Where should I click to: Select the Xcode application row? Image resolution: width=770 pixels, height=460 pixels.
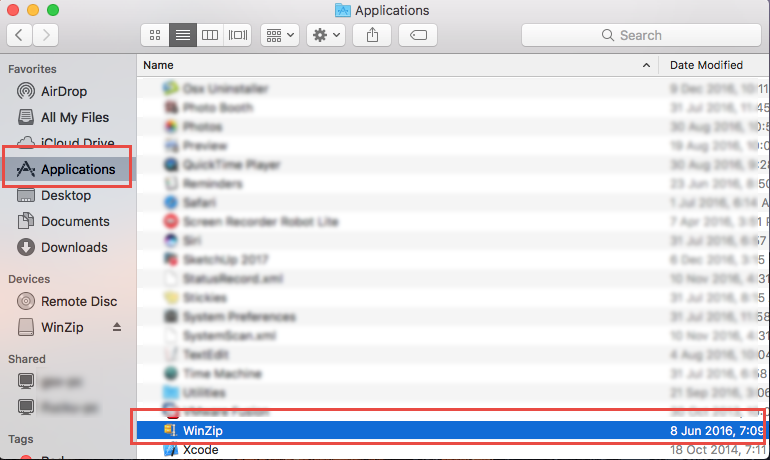tap(451, 450)
